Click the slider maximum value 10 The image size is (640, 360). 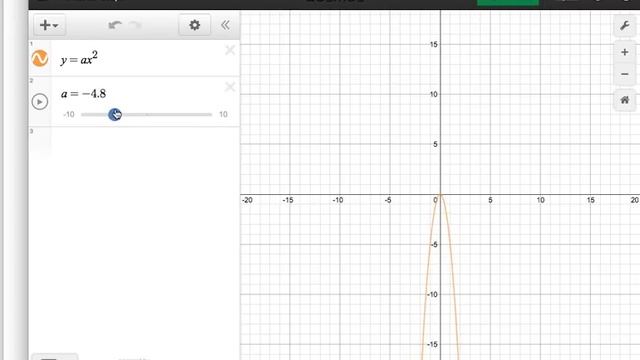click(x=223, y=114)
